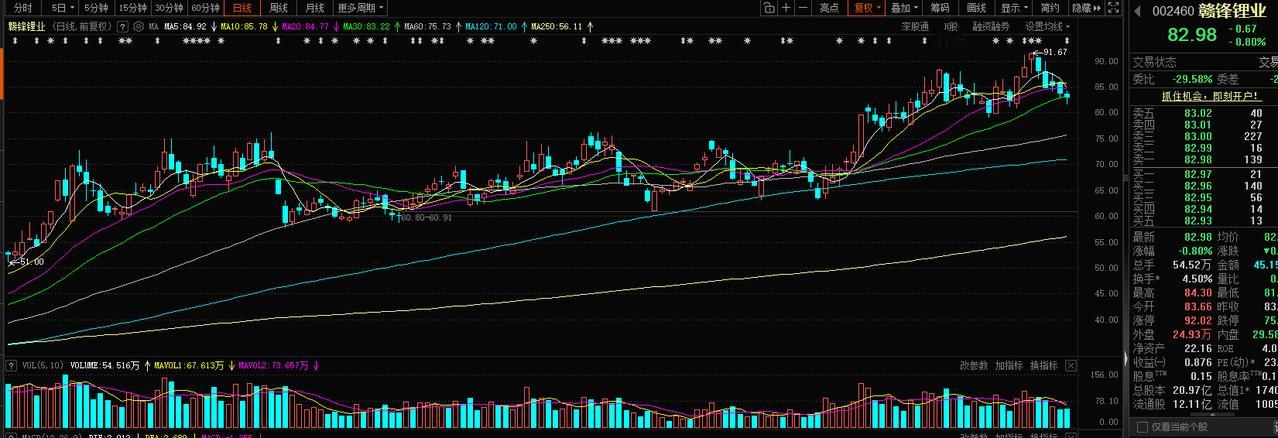Click the 深股通 link

coord(914,26)
